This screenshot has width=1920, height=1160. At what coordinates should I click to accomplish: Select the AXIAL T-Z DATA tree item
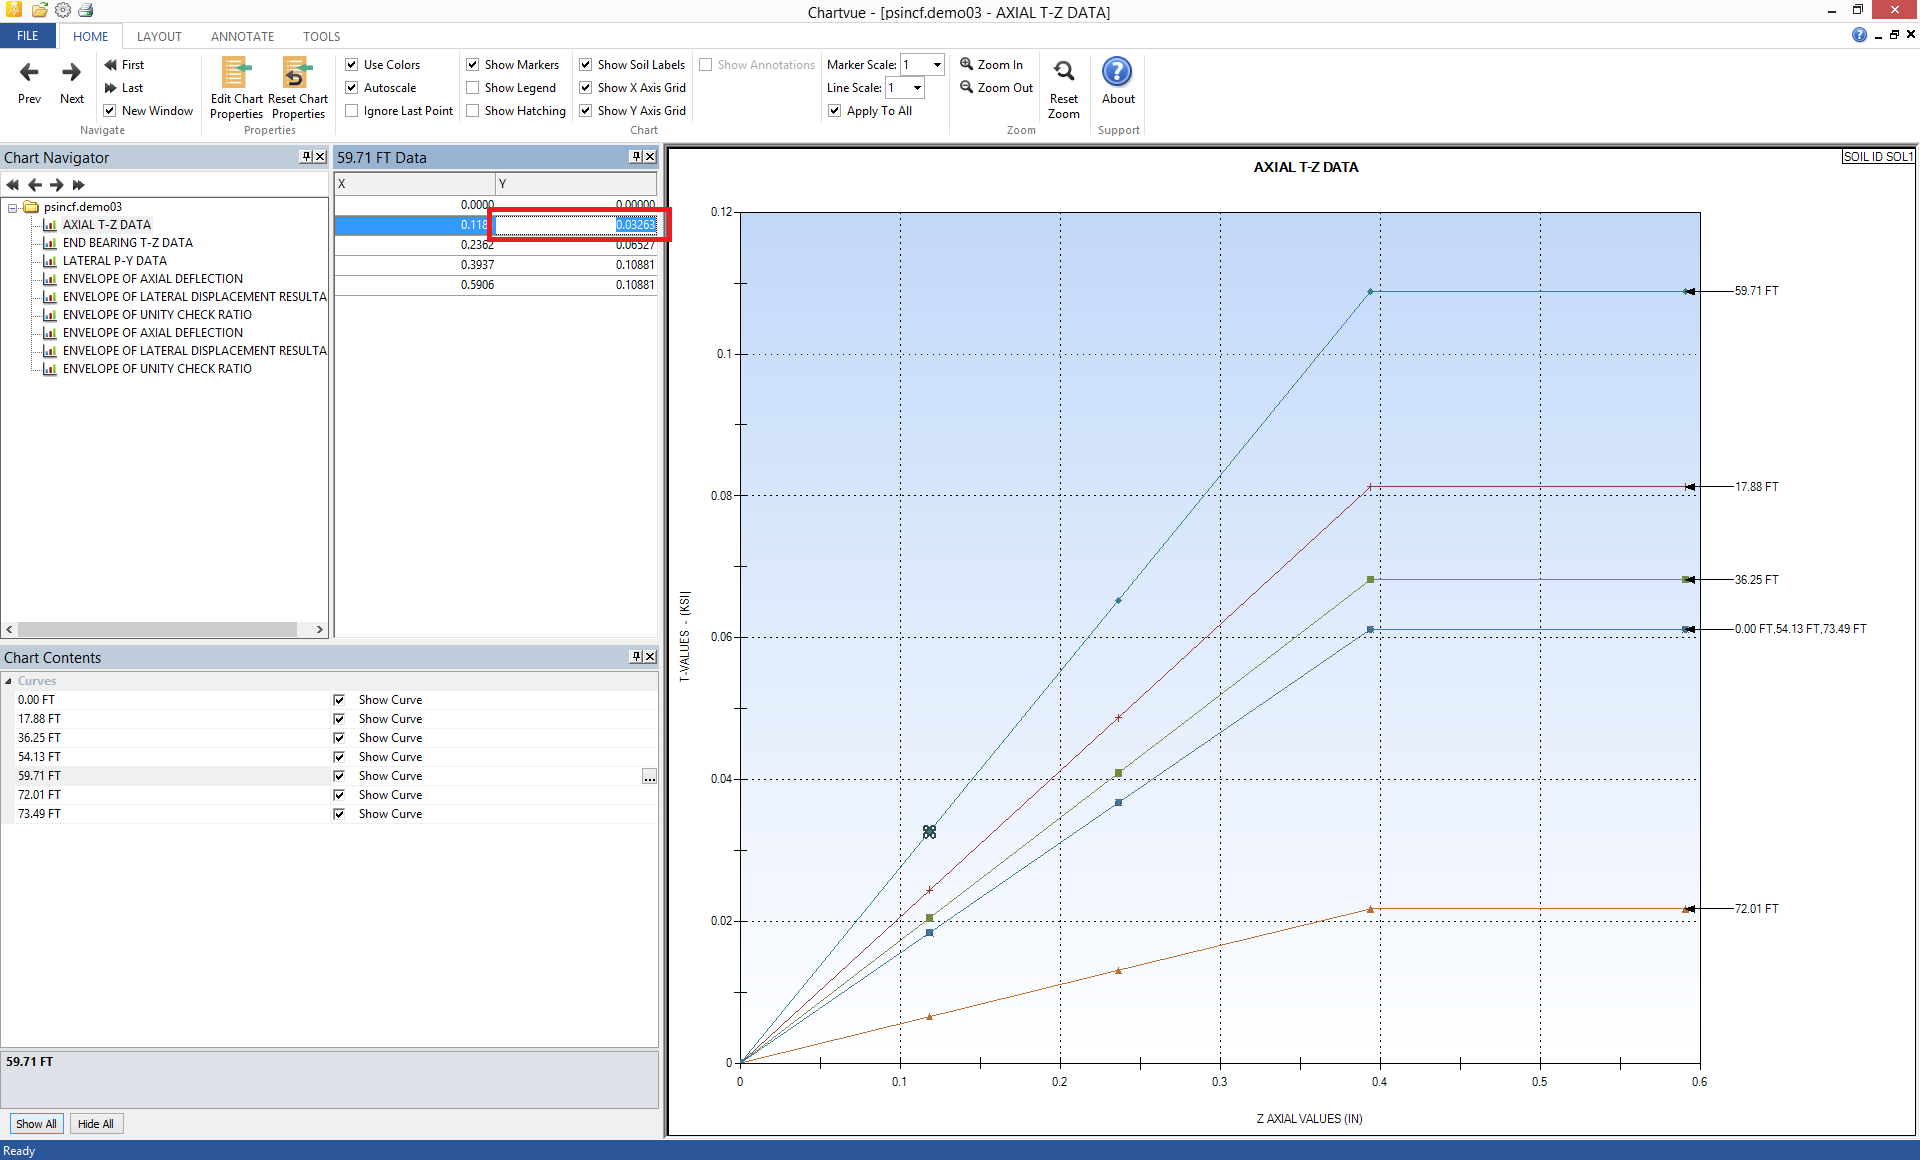click(x=106, y=225)
